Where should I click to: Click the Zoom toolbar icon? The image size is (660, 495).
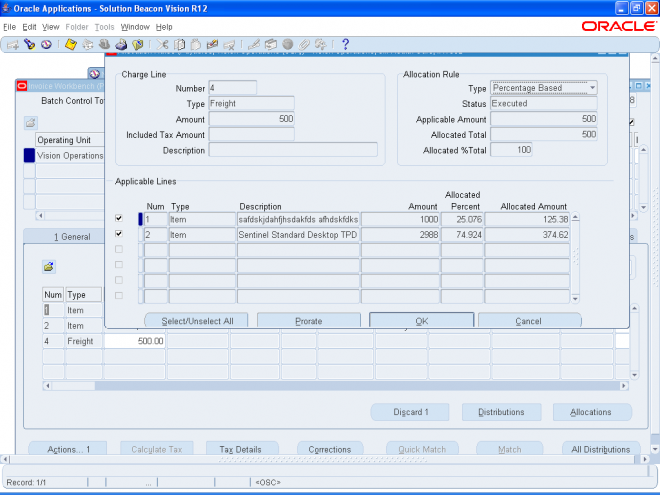pos(271,44)
